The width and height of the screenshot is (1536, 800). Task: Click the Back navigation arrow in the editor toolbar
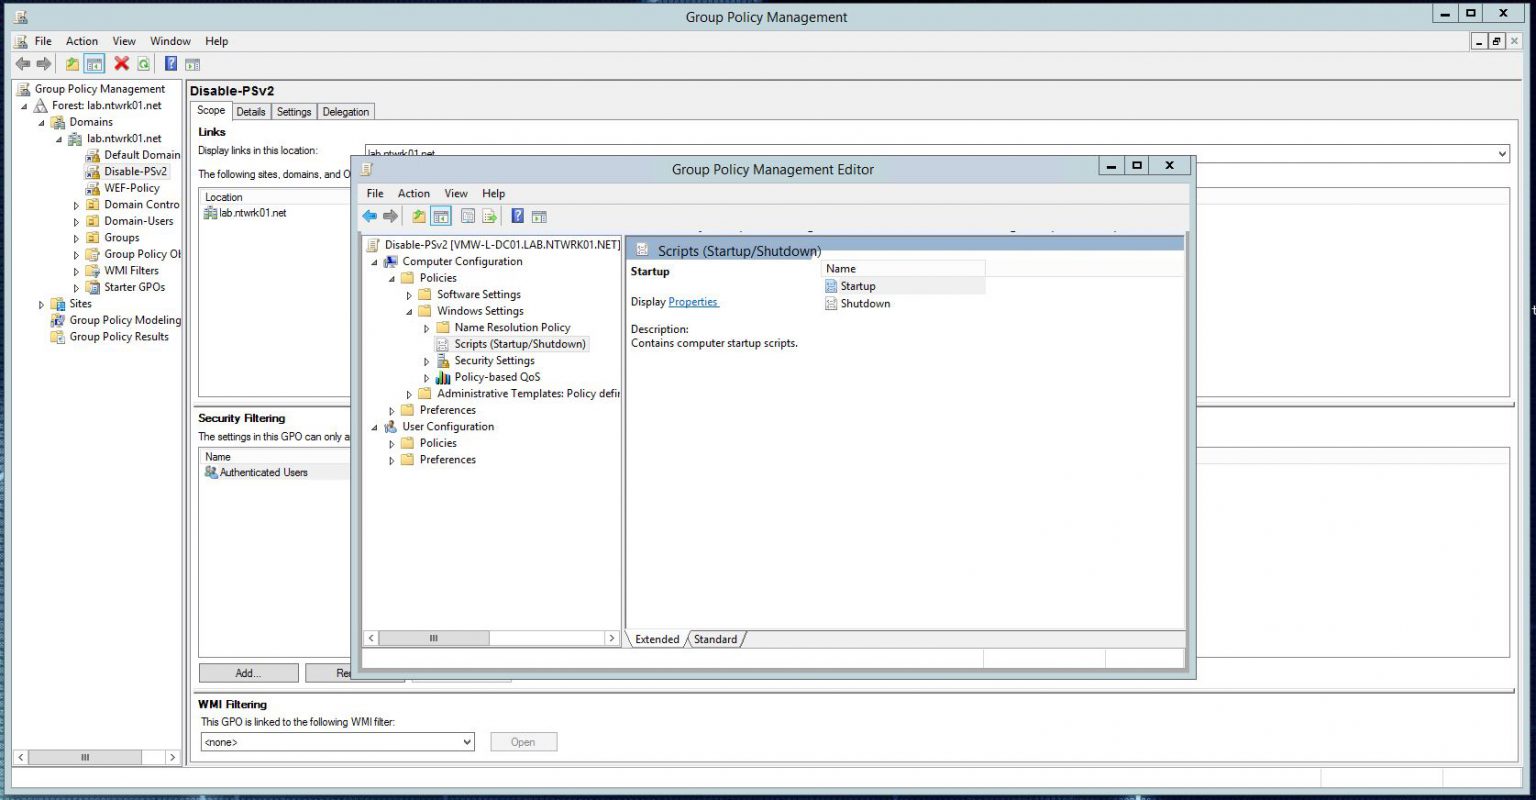tap(369, 216)
